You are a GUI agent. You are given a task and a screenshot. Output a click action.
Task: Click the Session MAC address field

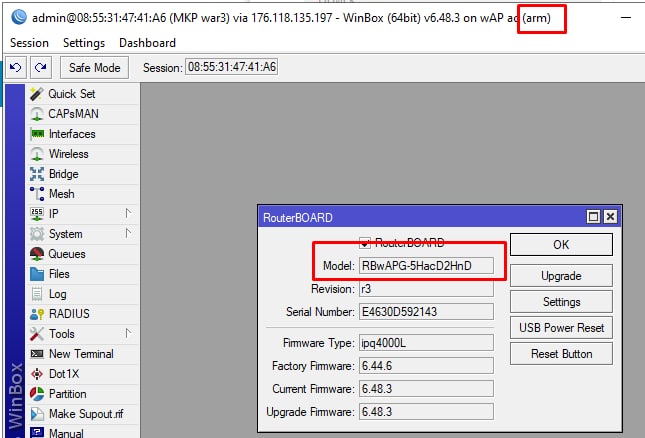point(232,67)
